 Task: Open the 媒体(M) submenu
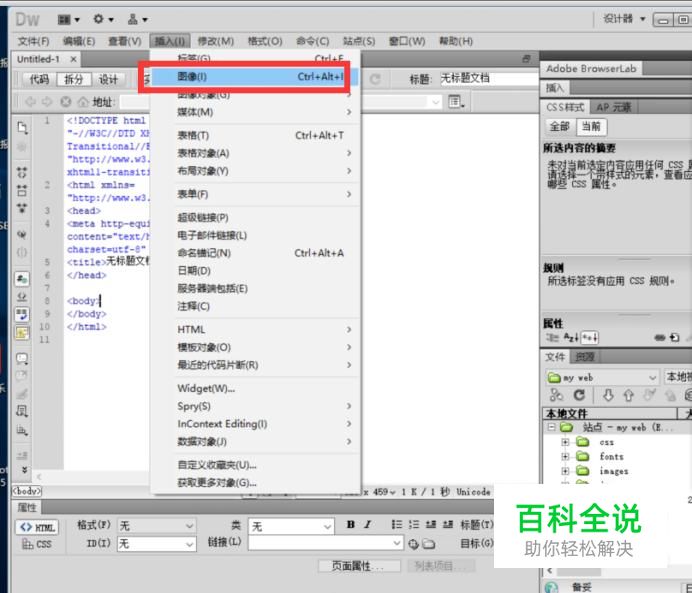(x=255, y=112)
